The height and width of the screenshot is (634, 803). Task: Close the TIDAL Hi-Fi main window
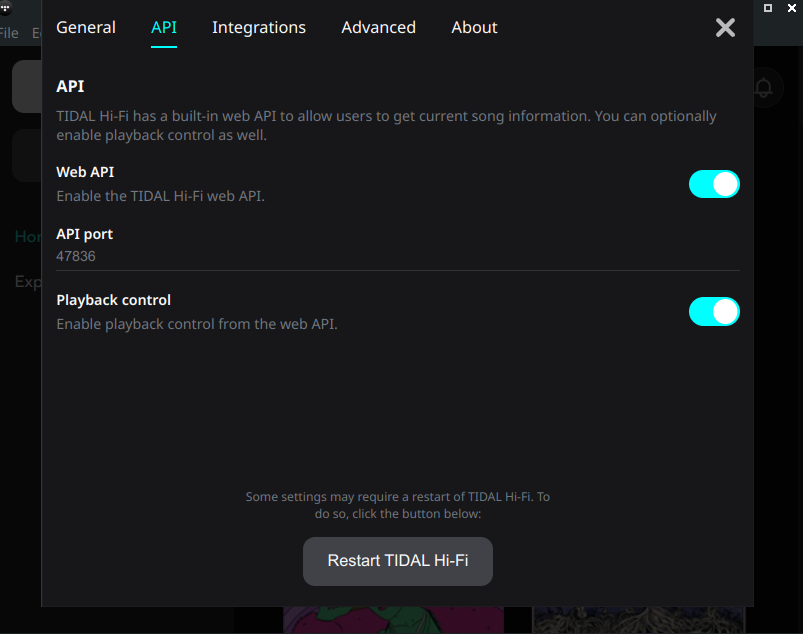click(x=792, y=8)
